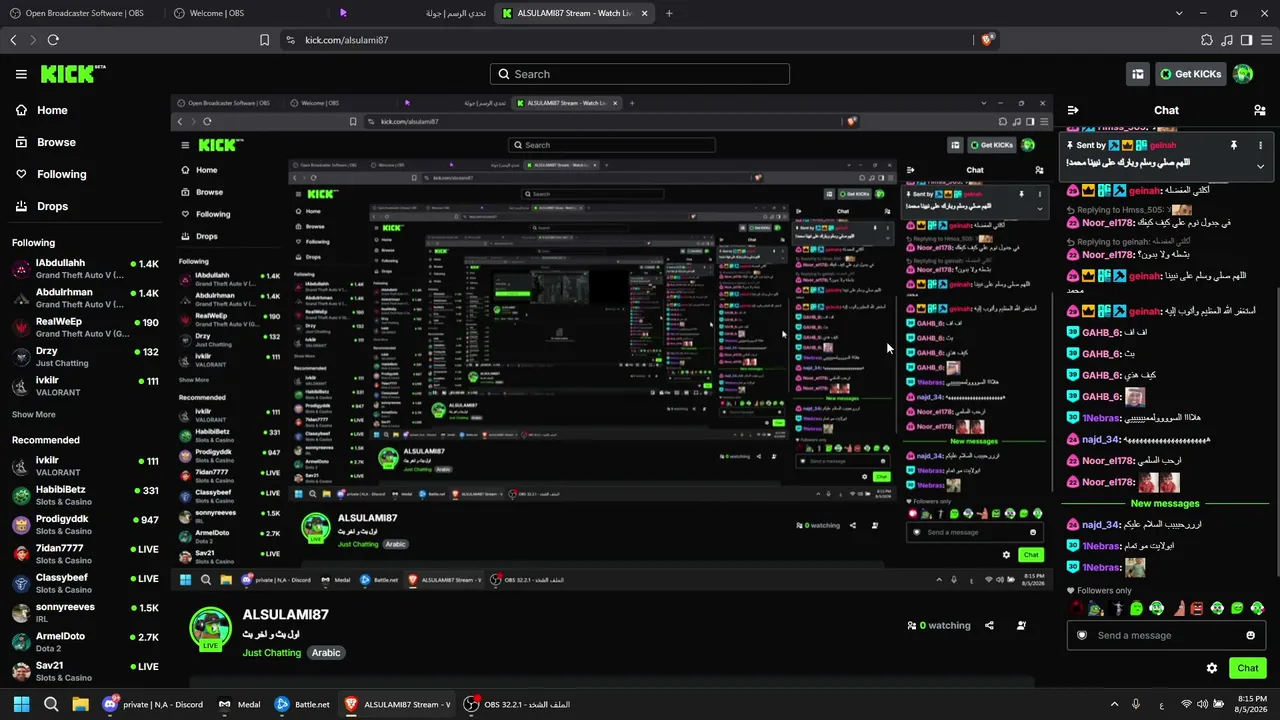Select the Pepe frog emote

pos(1096,608)
